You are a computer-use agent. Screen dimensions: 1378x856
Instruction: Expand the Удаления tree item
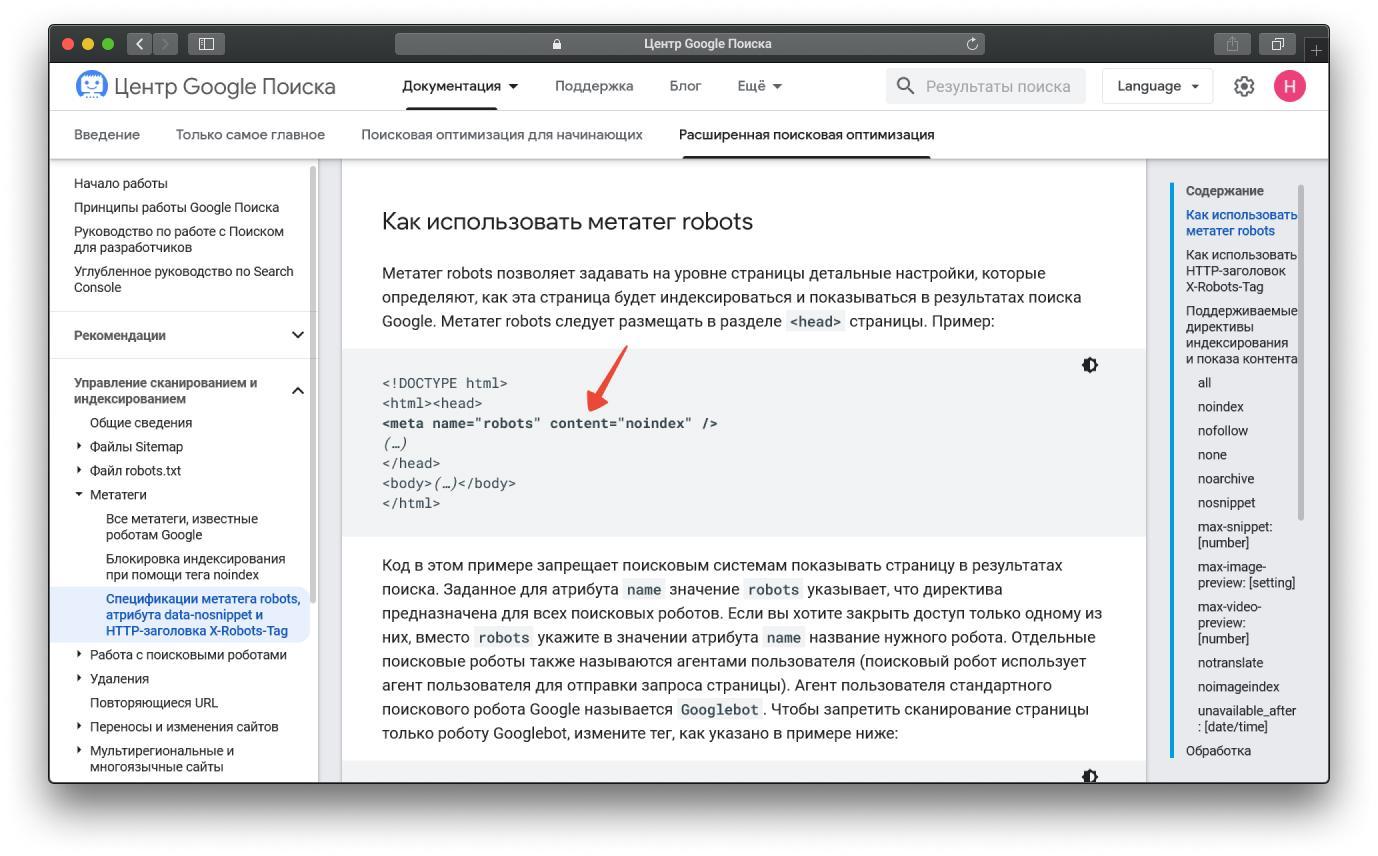click(x=80, y=679)
